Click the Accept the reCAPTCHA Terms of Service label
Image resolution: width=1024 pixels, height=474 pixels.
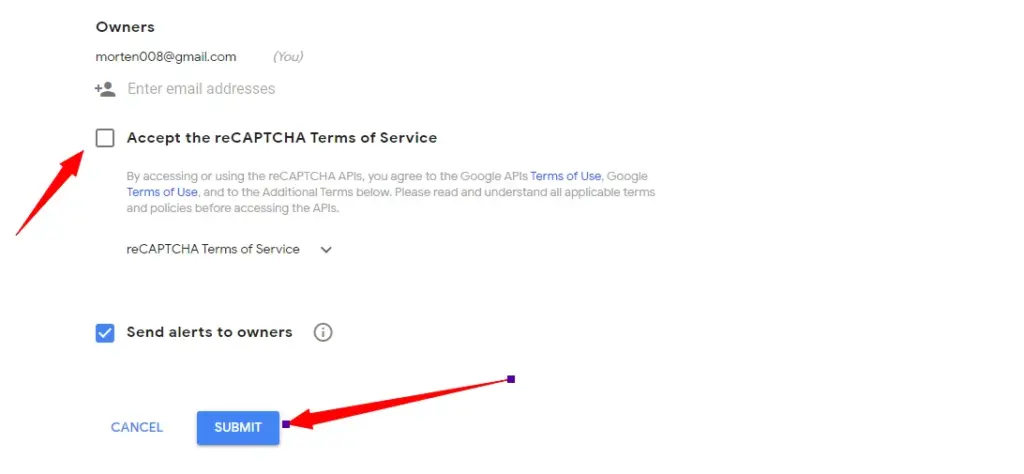(x=281, y=138)
